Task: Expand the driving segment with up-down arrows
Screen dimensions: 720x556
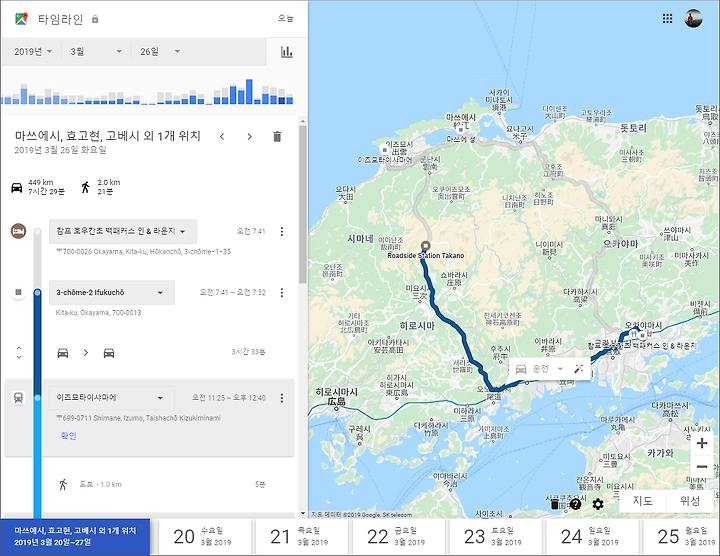Action: click(x=19, y=353)
